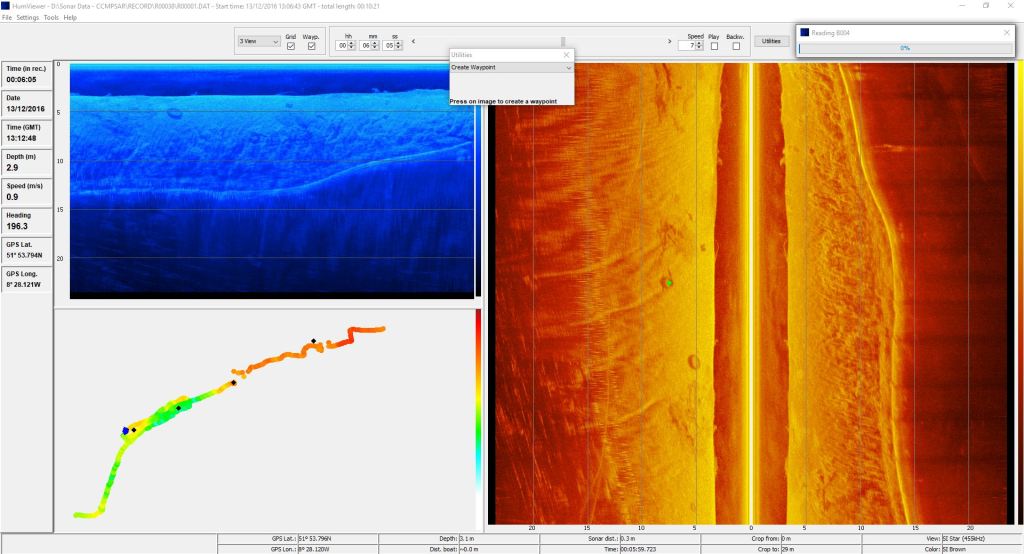Click the left arrow at timeline start

414,41
